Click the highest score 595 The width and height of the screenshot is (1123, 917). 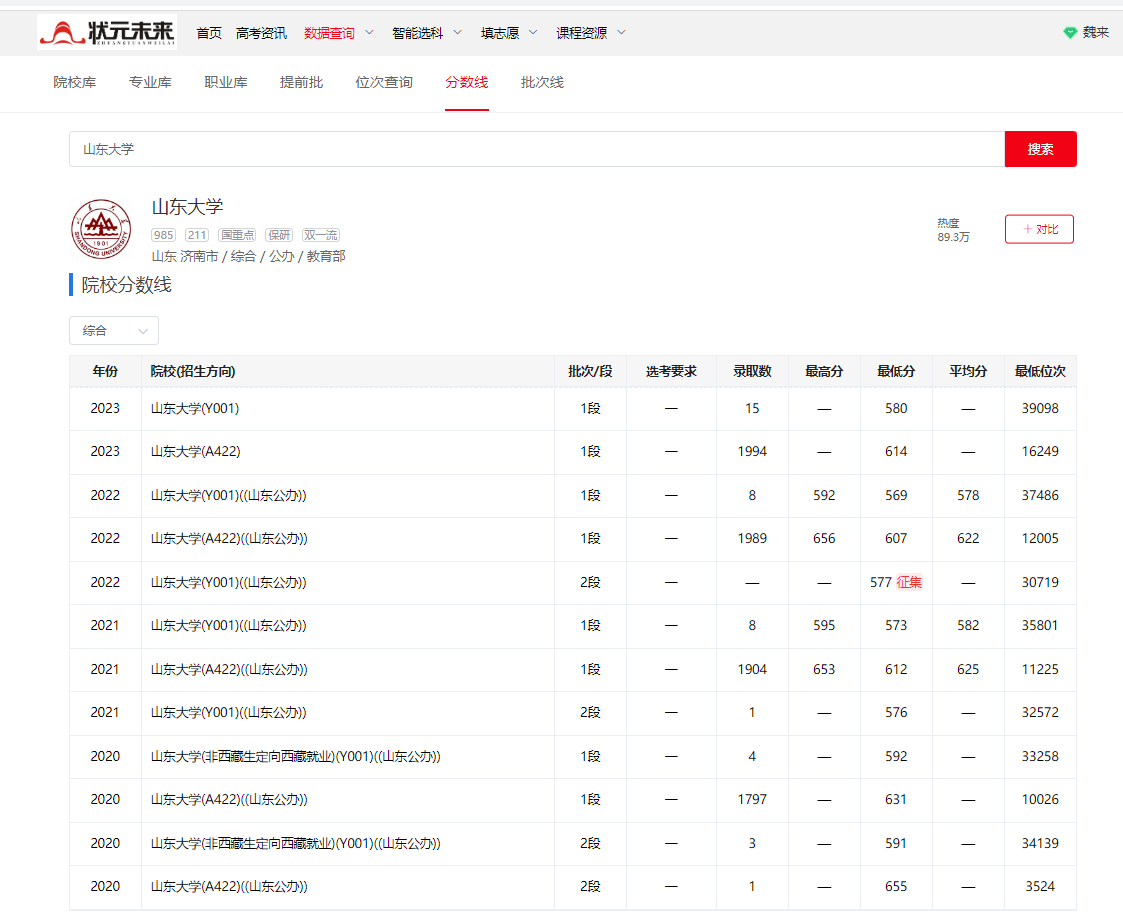(x=824, y=625)
